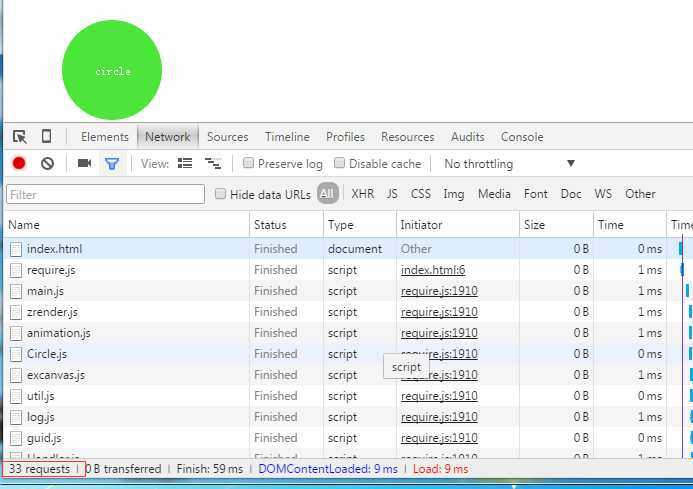Click into the Filter text field

pos(106,194)
